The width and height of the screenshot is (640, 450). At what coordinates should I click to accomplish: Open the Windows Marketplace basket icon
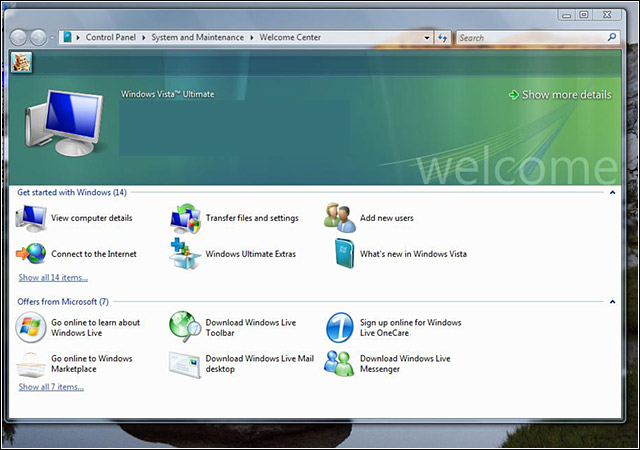[x=31, y=365]
